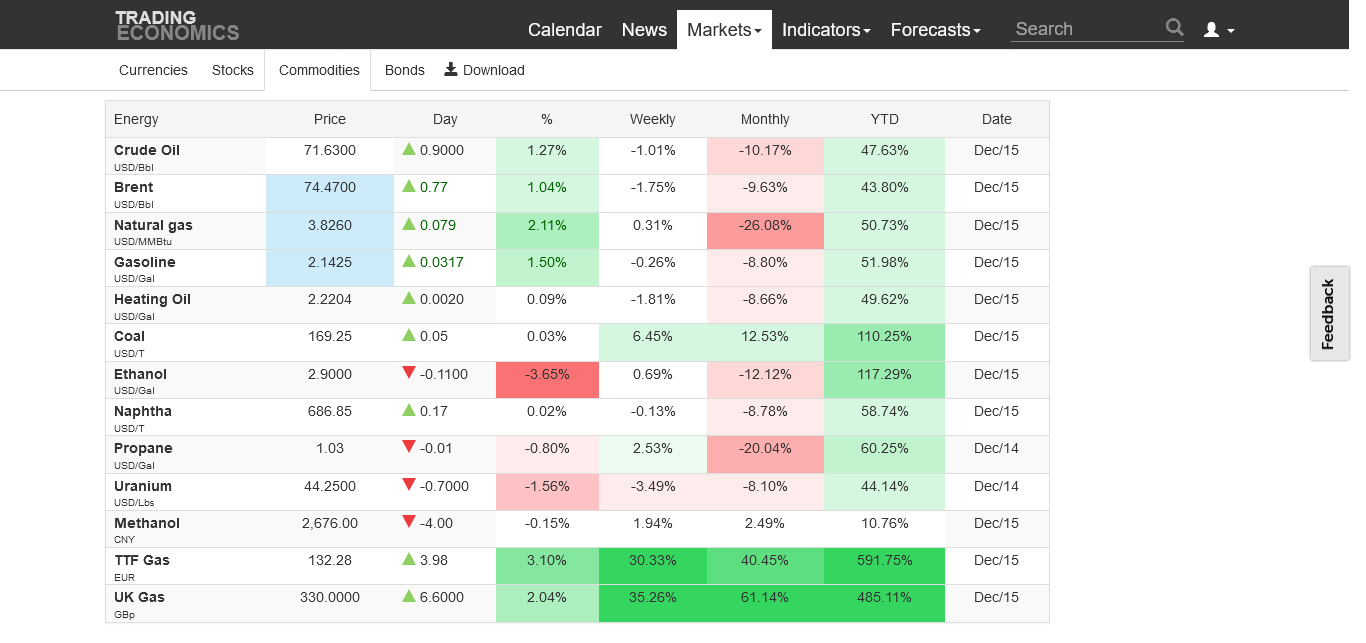Expand the Forecasts dropdown menu
The image size is (1366, 643).
pyautogui.click(x=935, y=30)
